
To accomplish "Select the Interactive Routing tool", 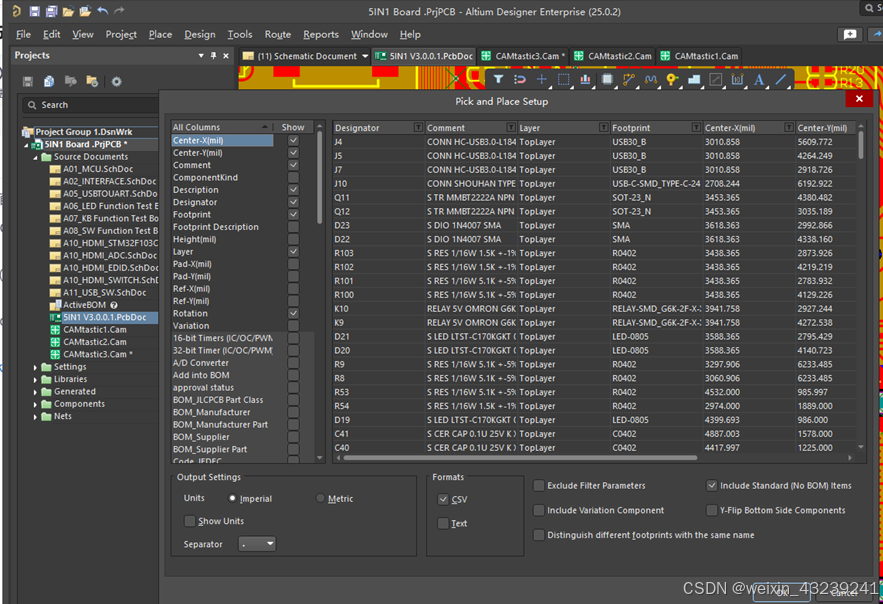I will tap(628, 79).
